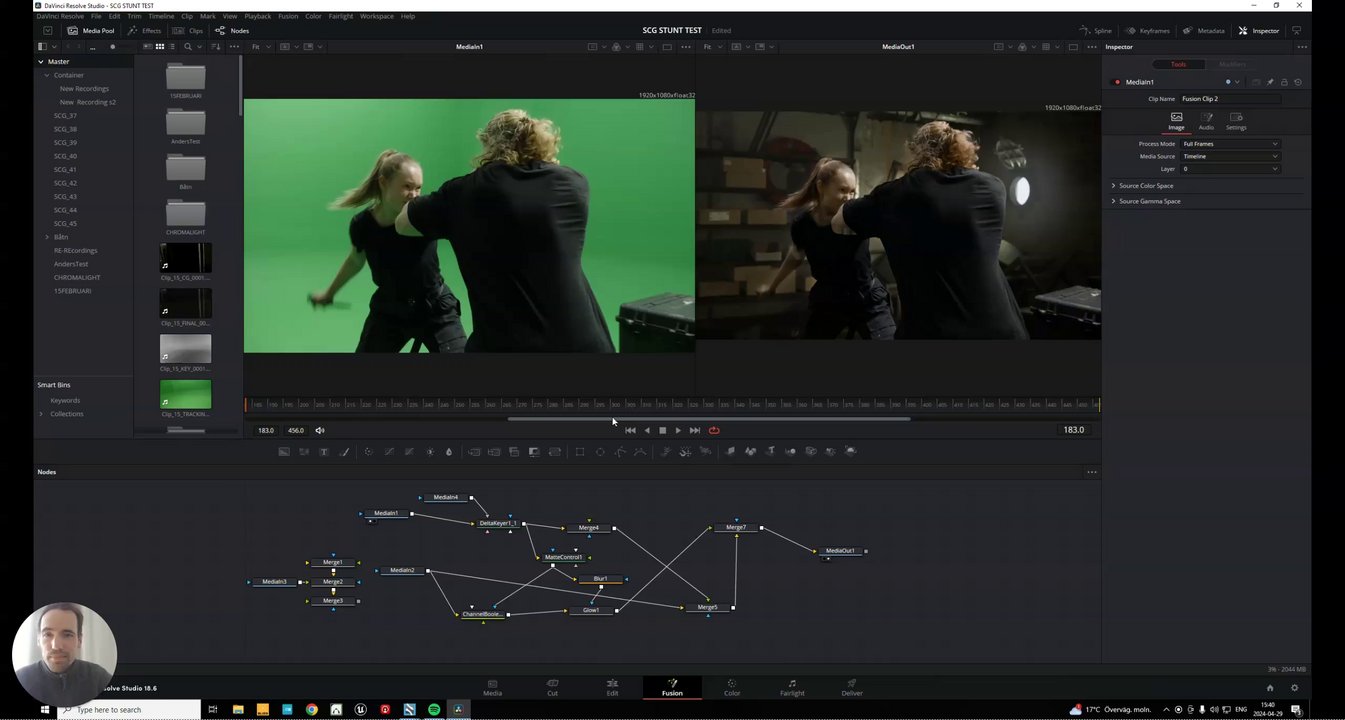Jump to the first frame button
The height and width of the screenshot is (720, 1345).
tap(630, 430)
